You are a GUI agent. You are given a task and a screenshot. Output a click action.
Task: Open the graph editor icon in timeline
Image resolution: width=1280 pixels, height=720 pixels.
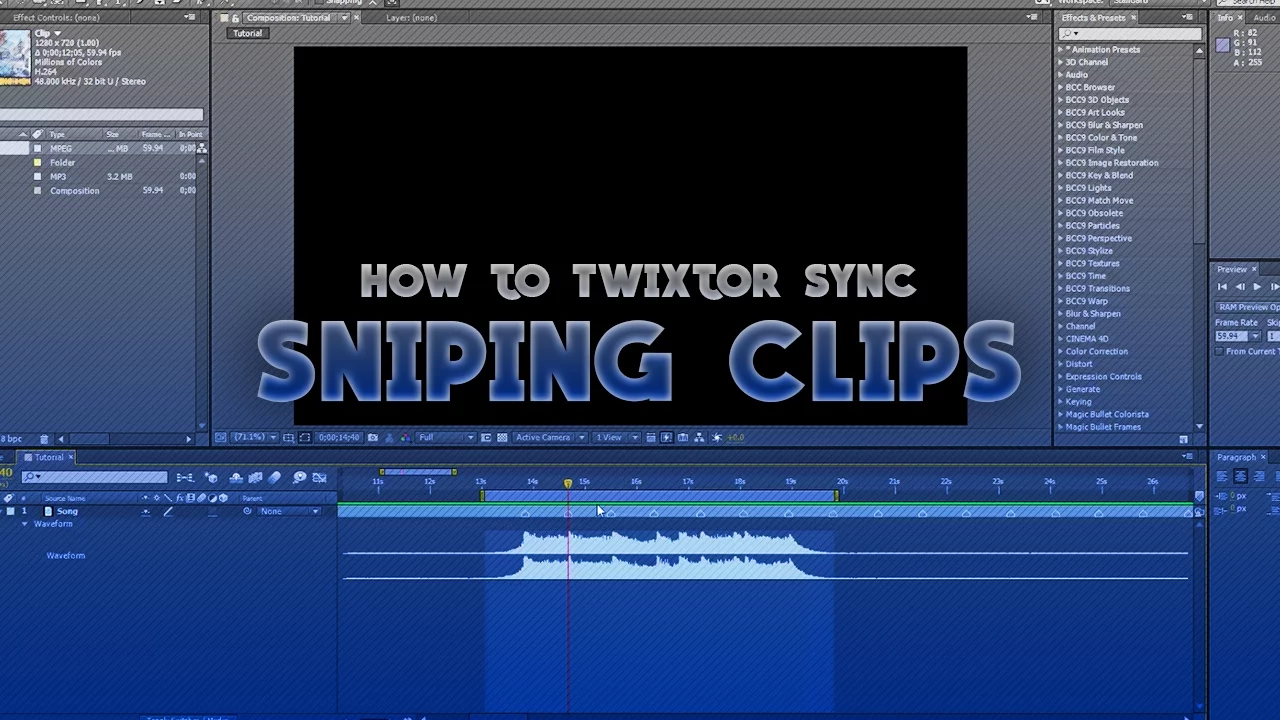point(320,478)
